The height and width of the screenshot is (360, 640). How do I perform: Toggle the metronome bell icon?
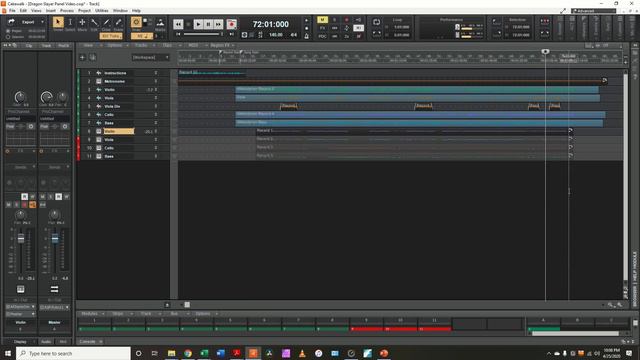coord(307,36)
